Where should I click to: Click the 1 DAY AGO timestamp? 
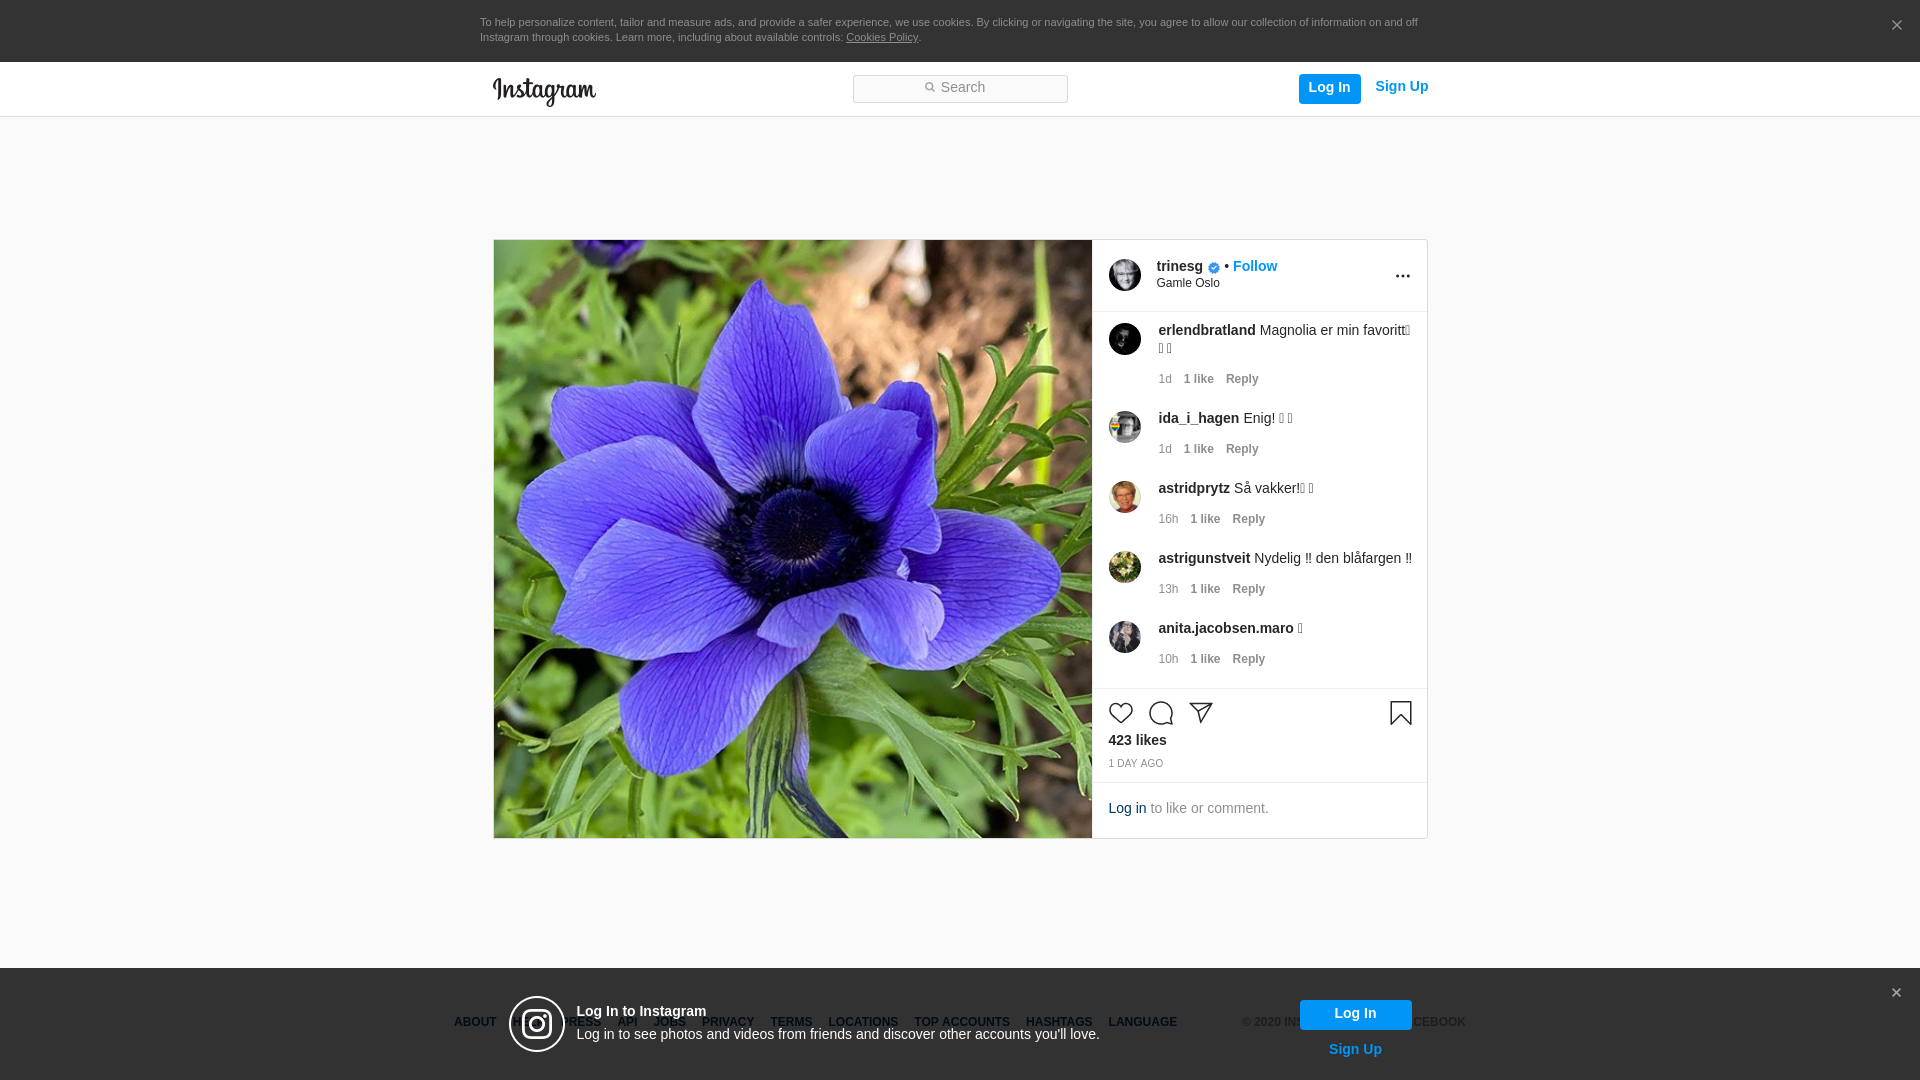coord(1135,764)
